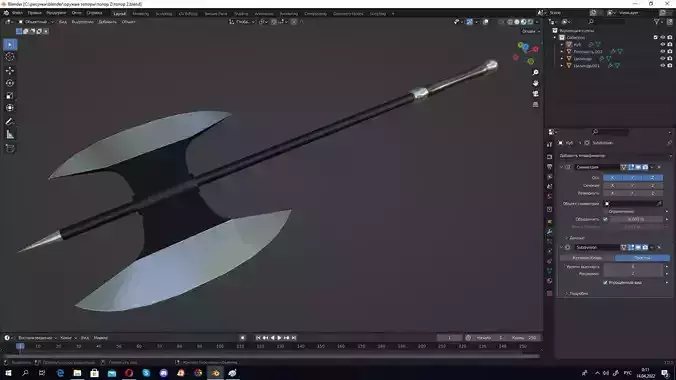Toggle Рассечение Y bisect button
The width and height of the screenshot is (676, 380).
click(633, 185)
